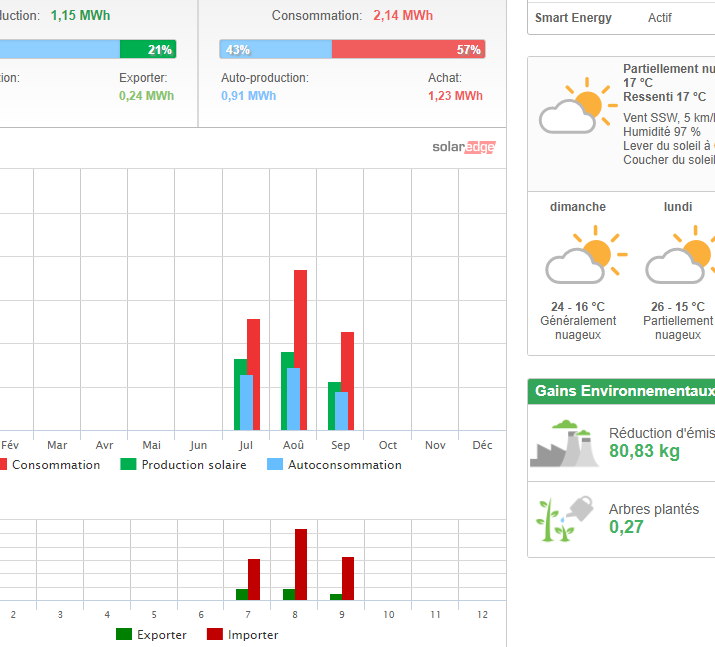Screen dimensions: 715x647
Task: Click the Mai month axis label
Action: click(151, 445)
